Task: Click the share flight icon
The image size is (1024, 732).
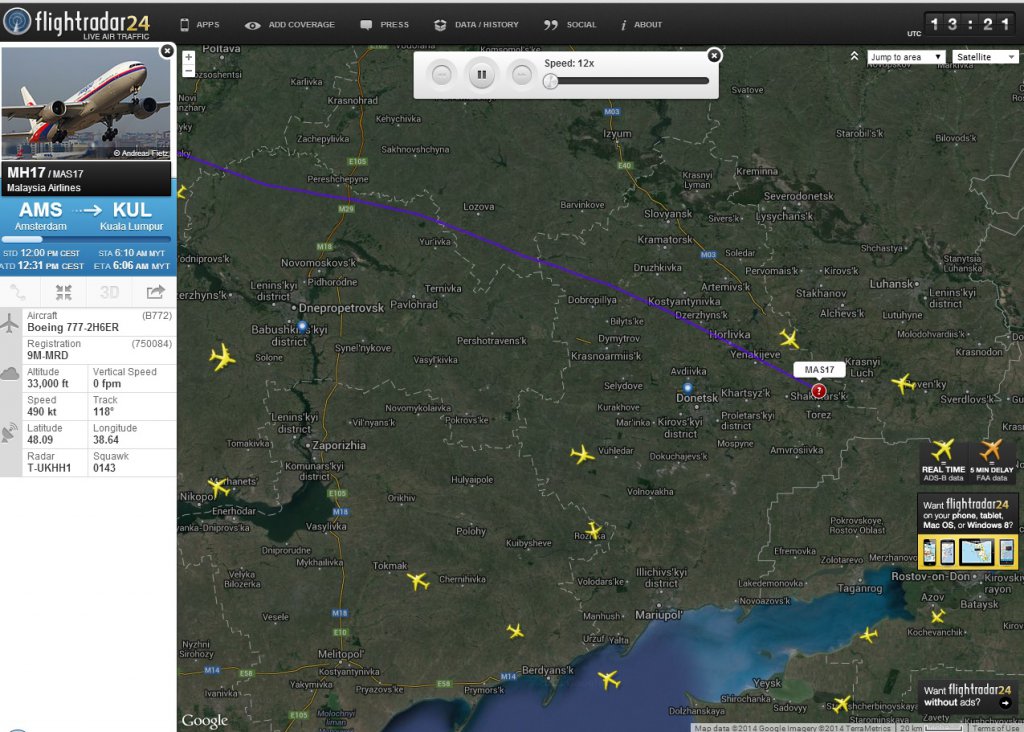Action: 155,292
